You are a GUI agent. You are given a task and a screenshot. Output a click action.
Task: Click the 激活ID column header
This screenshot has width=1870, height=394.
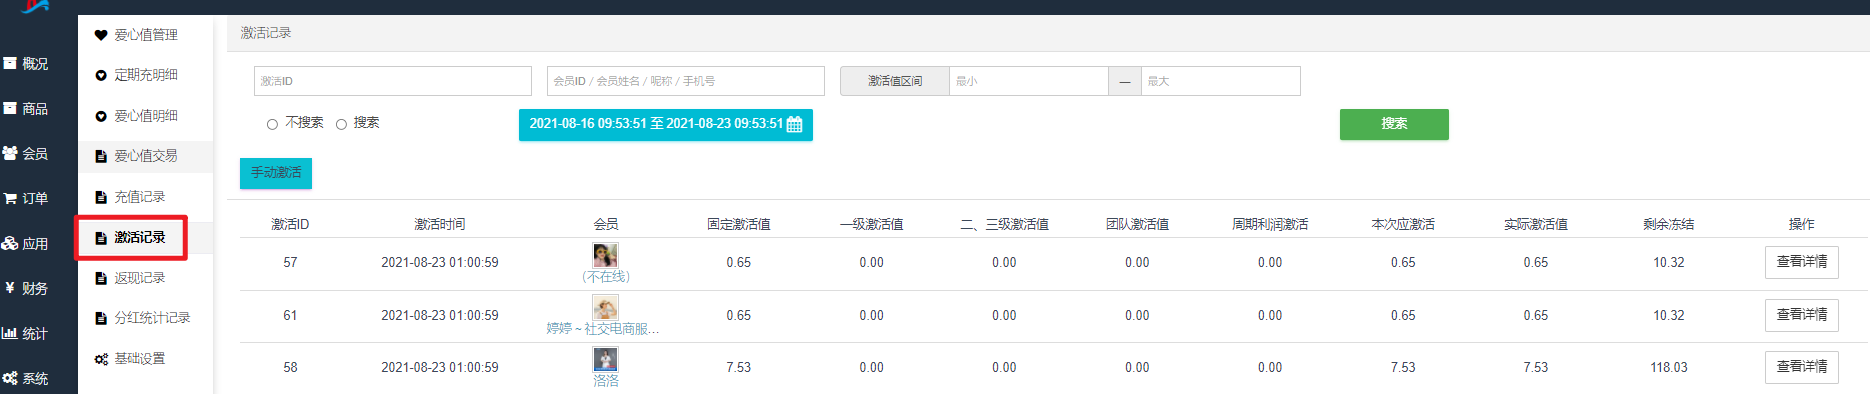click(290, 224)
